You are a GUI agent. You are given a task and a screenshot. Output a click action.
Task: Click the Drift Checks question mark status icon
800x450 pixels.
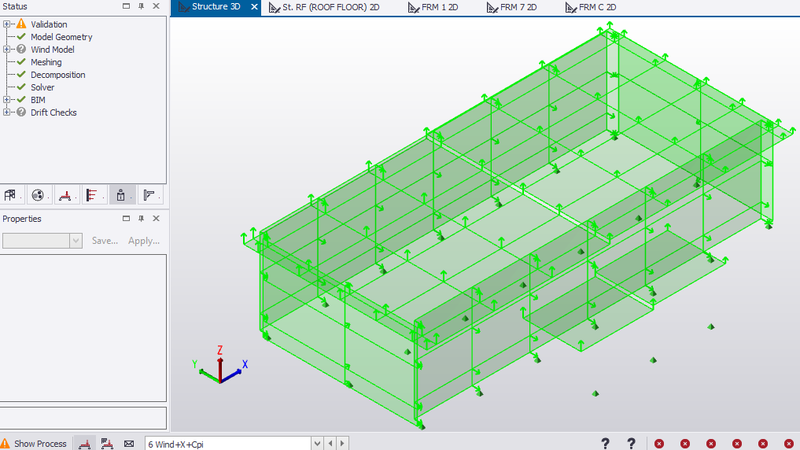[21, 112]
